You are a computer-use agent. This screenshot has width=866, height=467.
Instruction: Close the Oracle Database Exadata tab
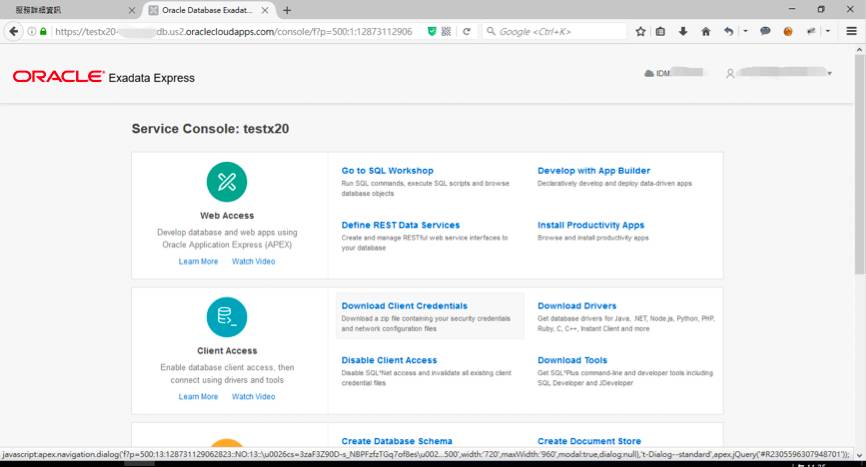(x=265, y=10)
